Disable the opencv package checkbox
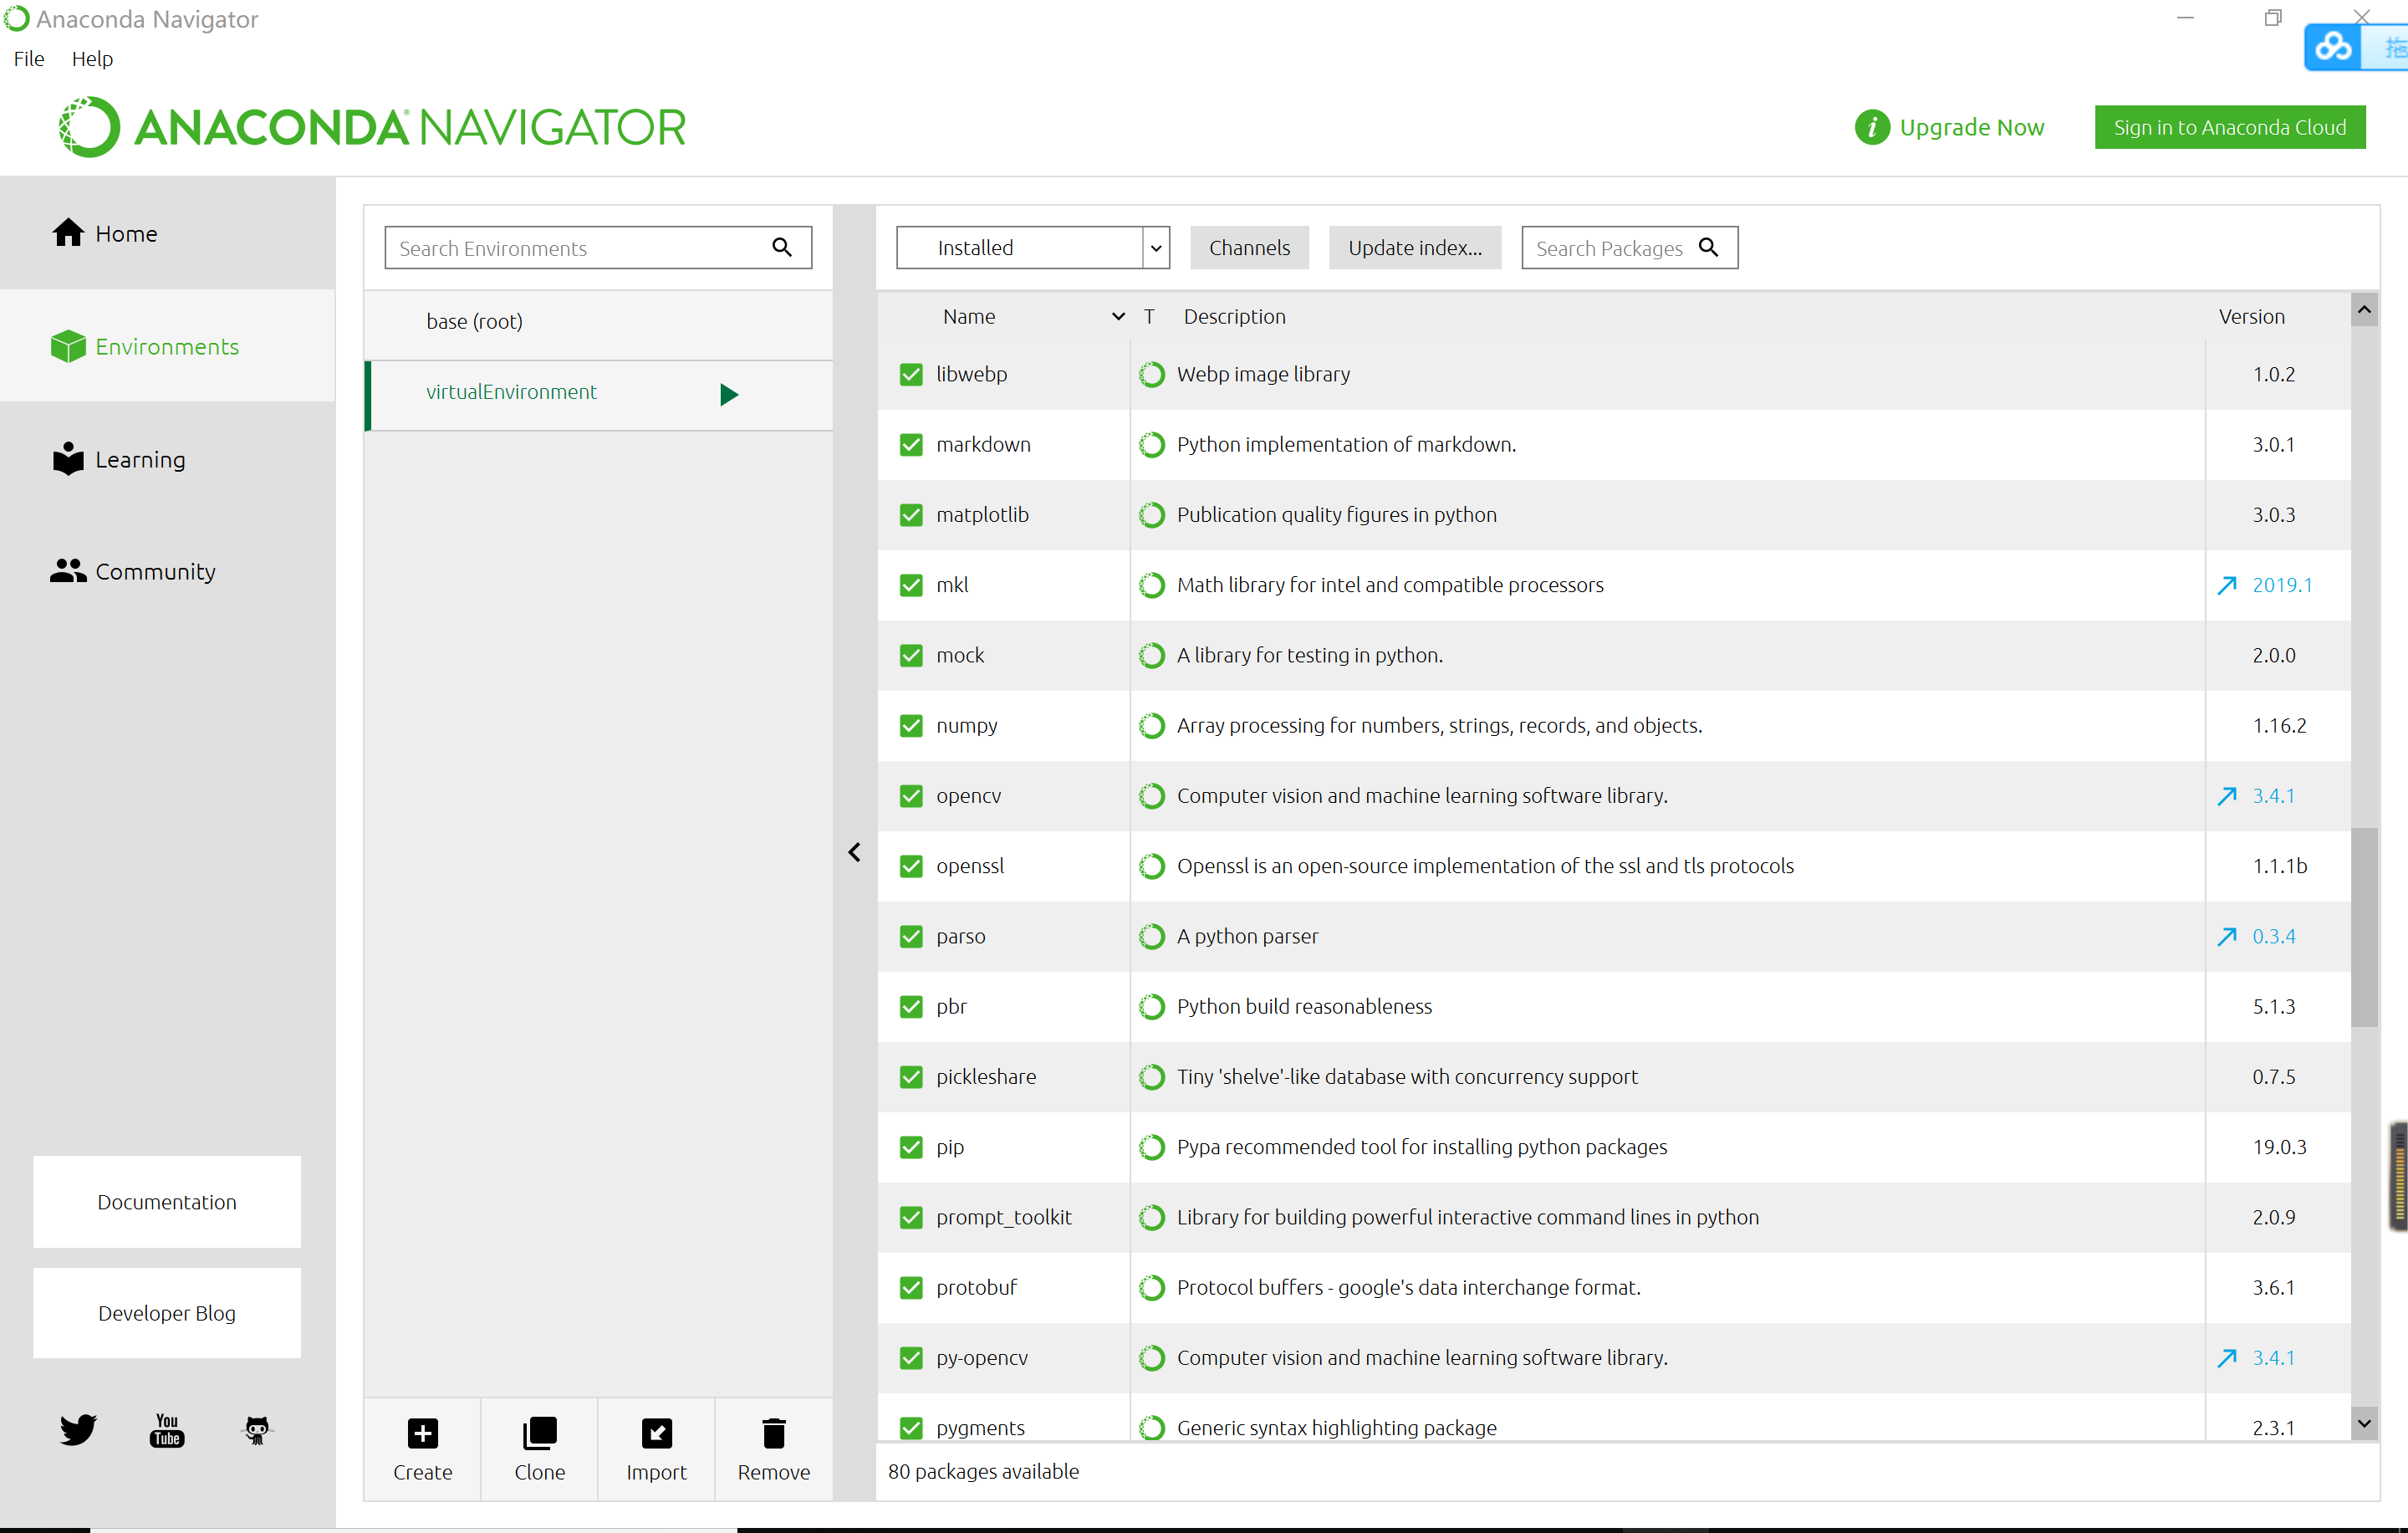2408x1533 pixels. tap(911, 795)
